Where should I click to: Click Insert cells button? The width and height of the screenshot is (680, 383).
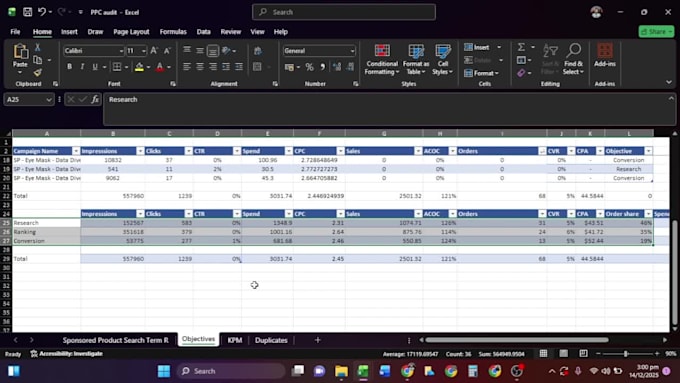[x=477, y=47]
